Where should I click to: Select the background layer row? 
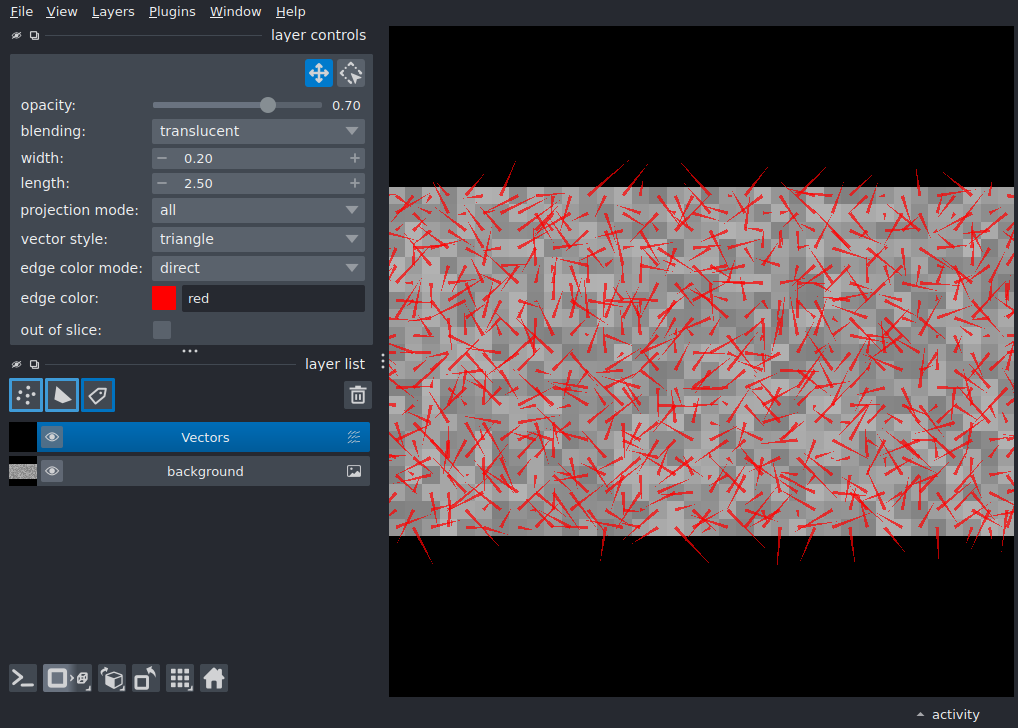[x=204, y=471]
